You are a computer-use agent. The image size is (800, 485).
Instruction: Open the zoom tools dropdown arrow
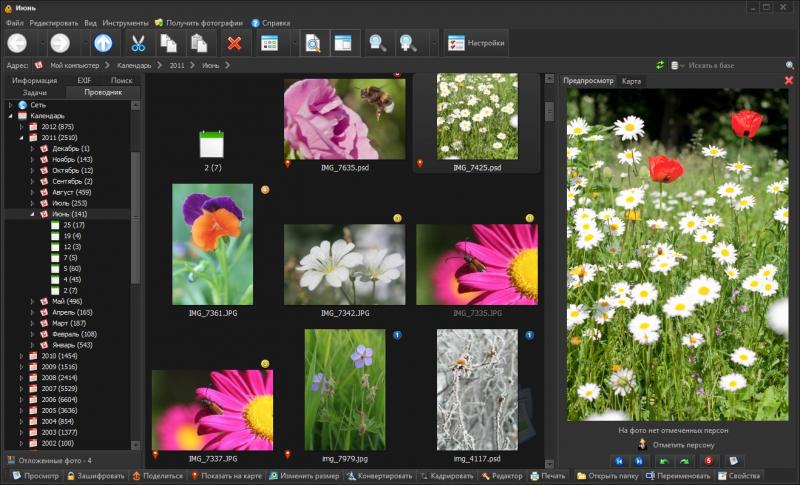pos(434,43)
